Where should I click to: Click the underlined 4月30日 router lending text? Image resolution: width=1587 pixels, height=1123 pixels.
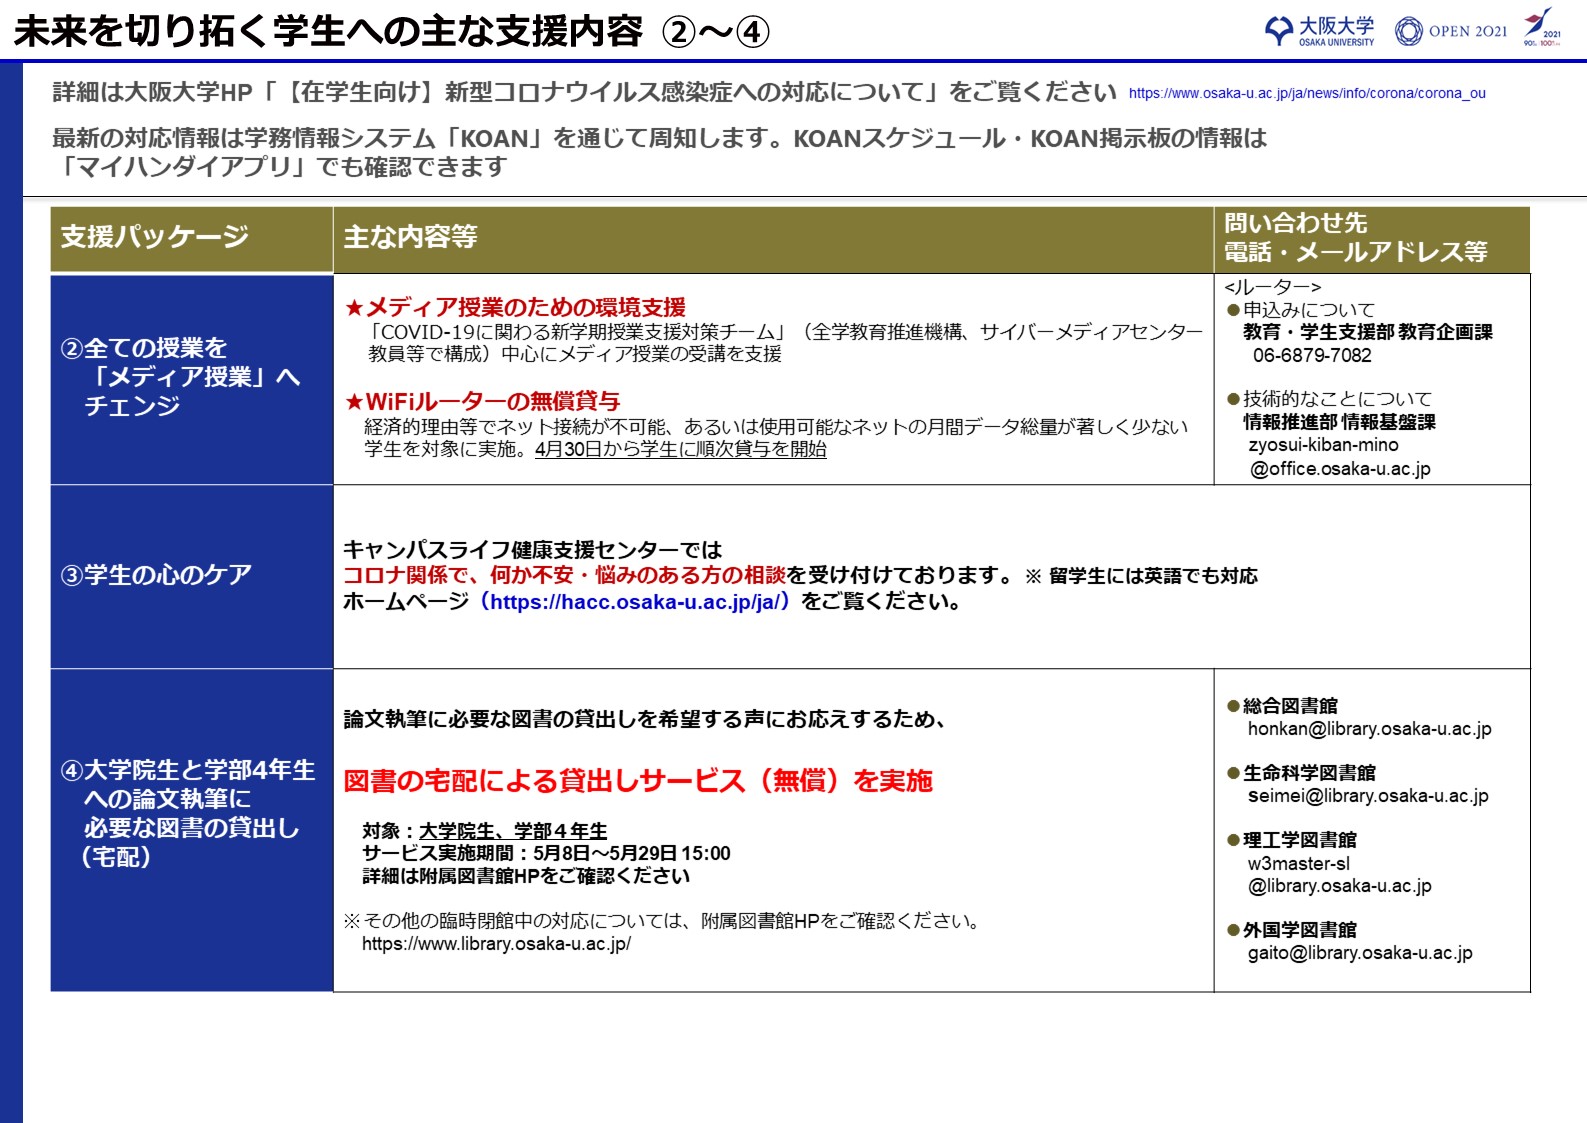pos(680,450)
